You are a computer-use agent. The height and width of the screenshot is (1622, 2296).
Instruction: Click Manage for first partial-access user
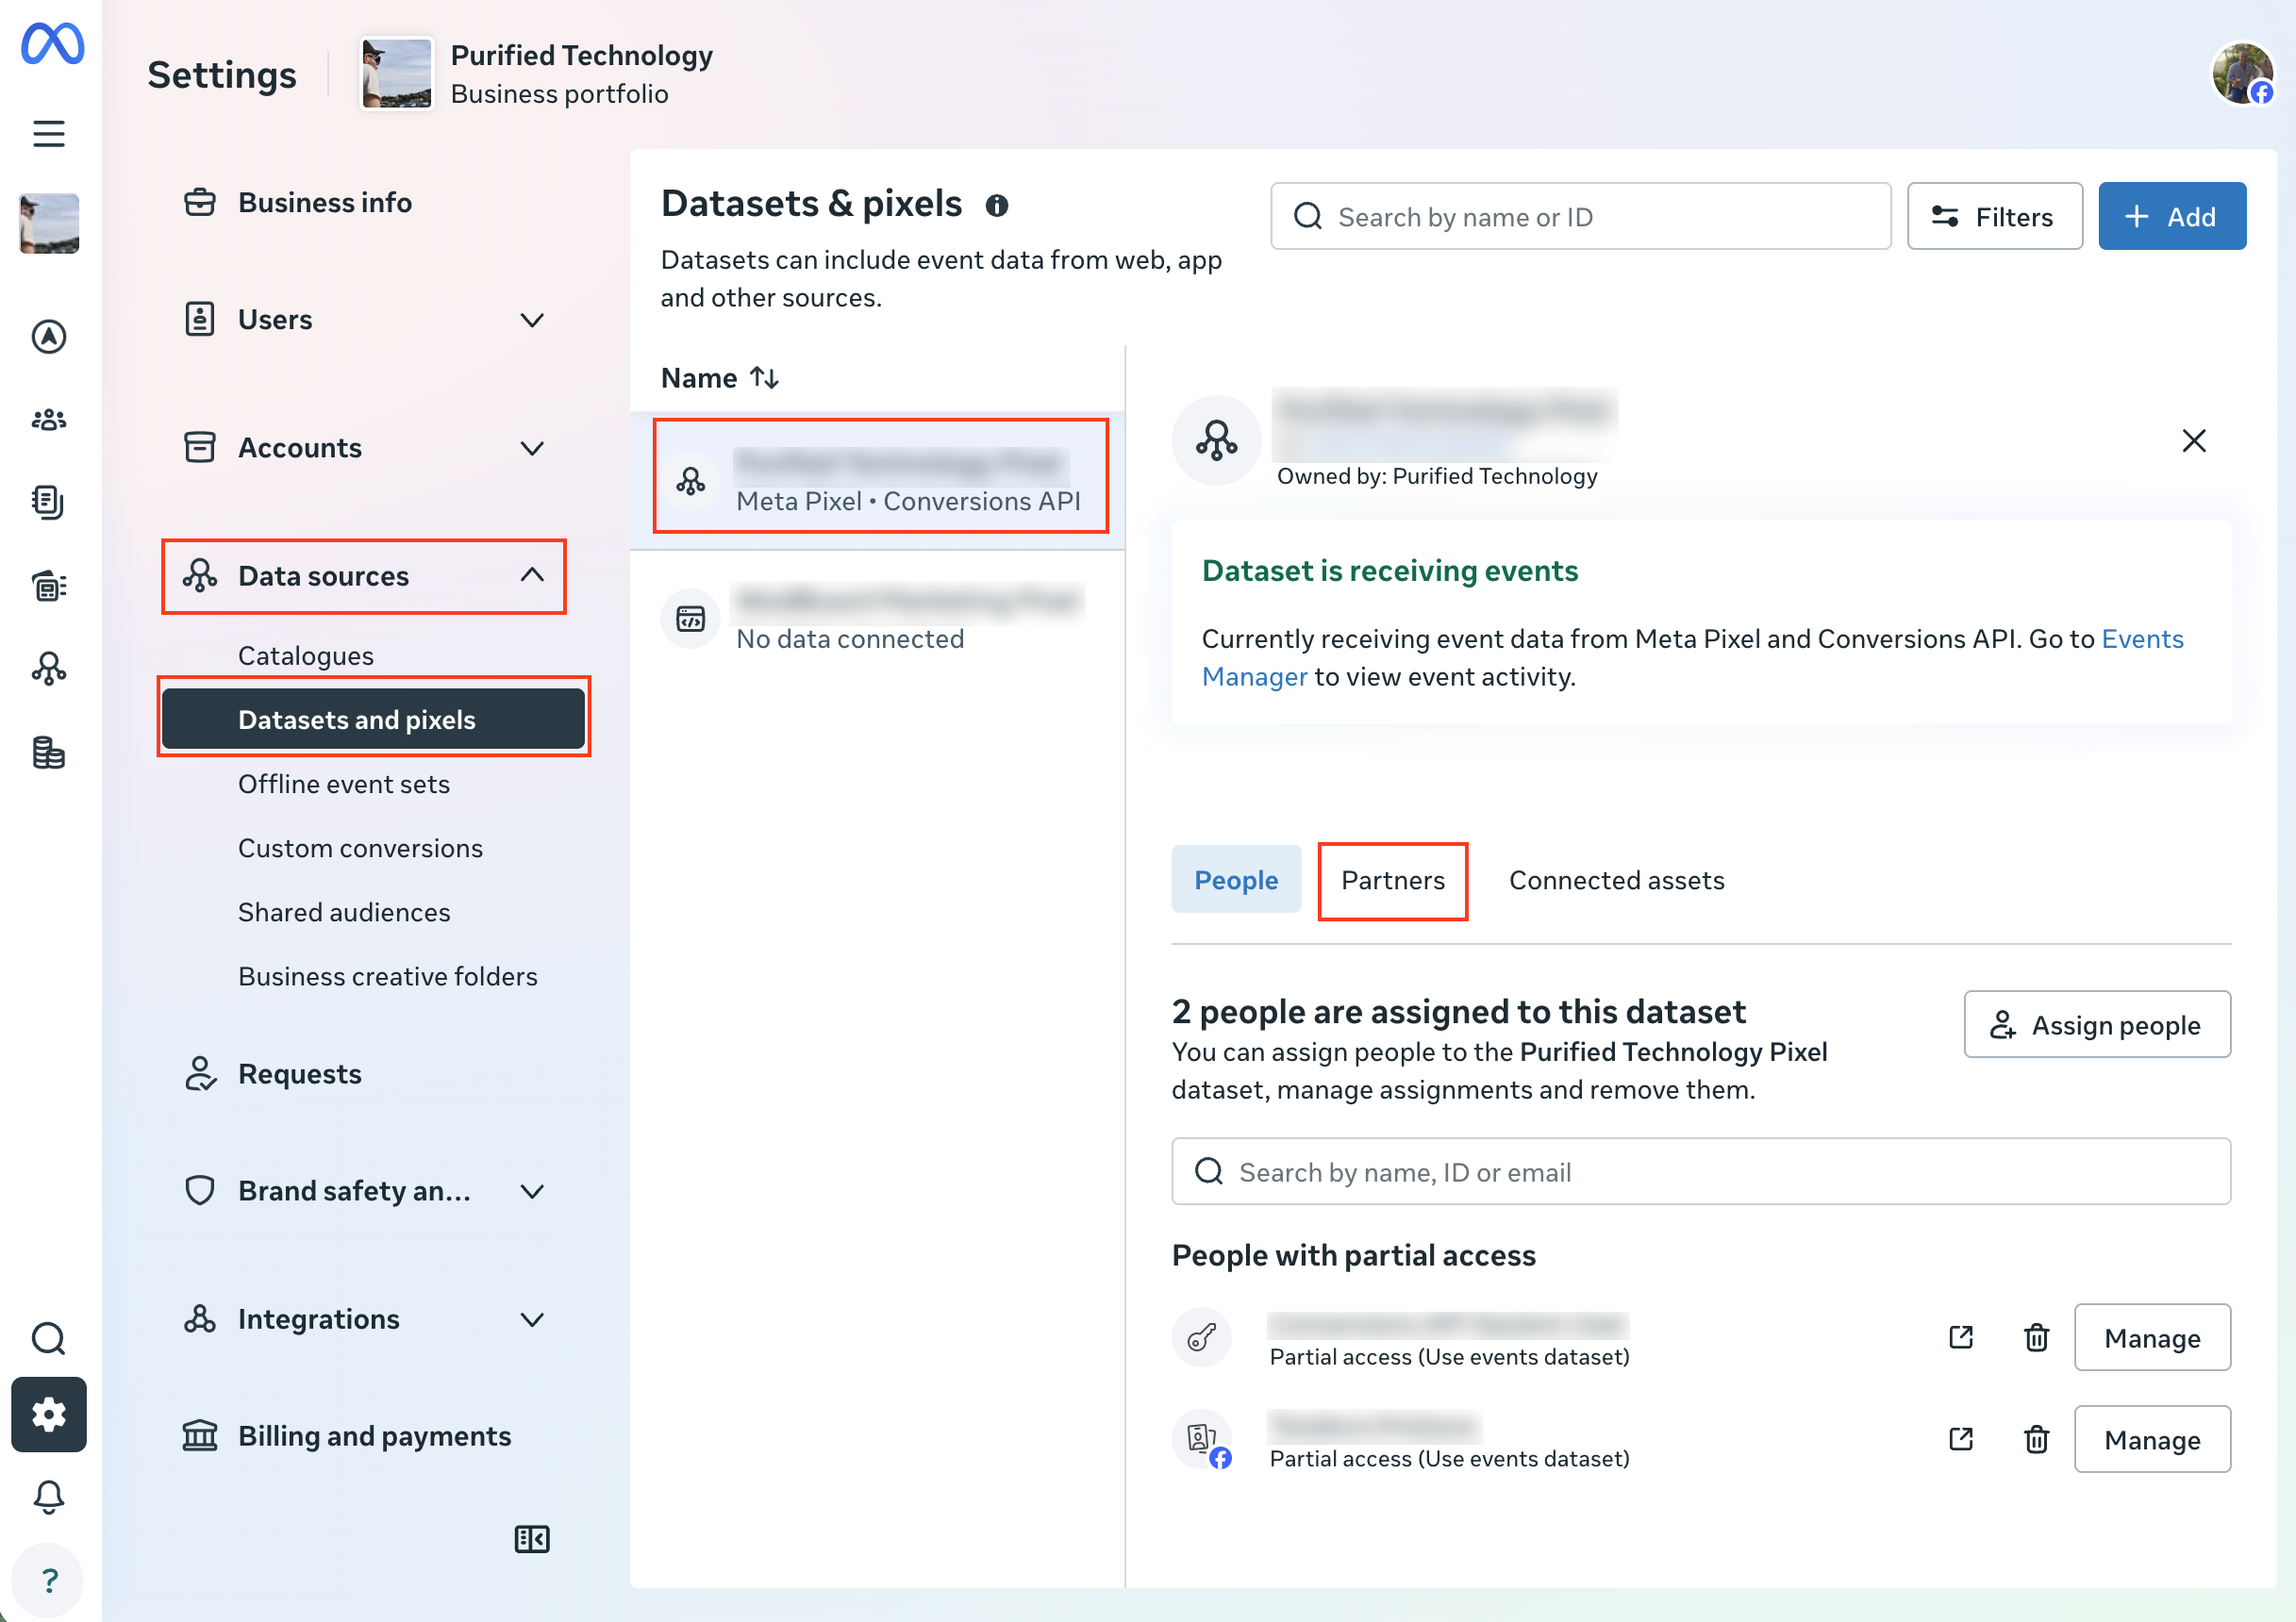(2151, 1337)
